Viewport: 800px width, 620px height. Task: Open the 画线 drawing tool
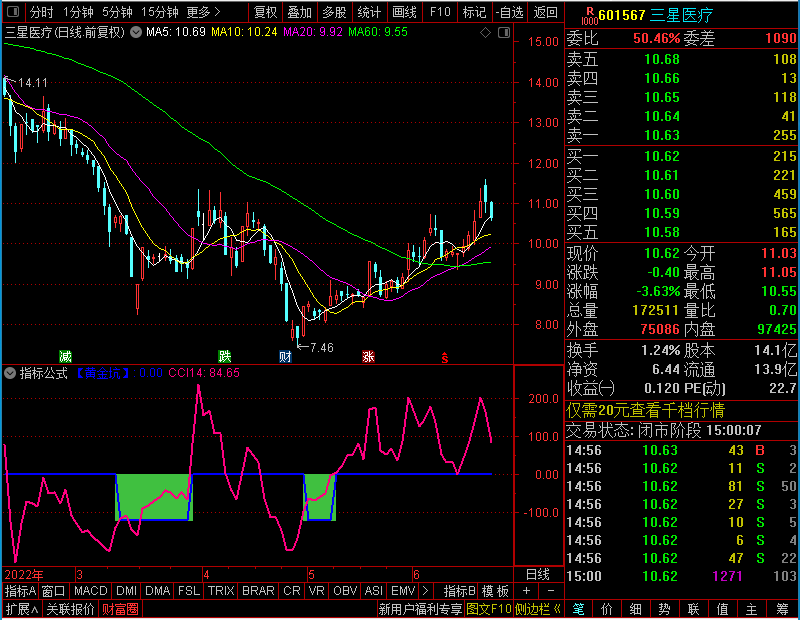click(x=404, y=12)
